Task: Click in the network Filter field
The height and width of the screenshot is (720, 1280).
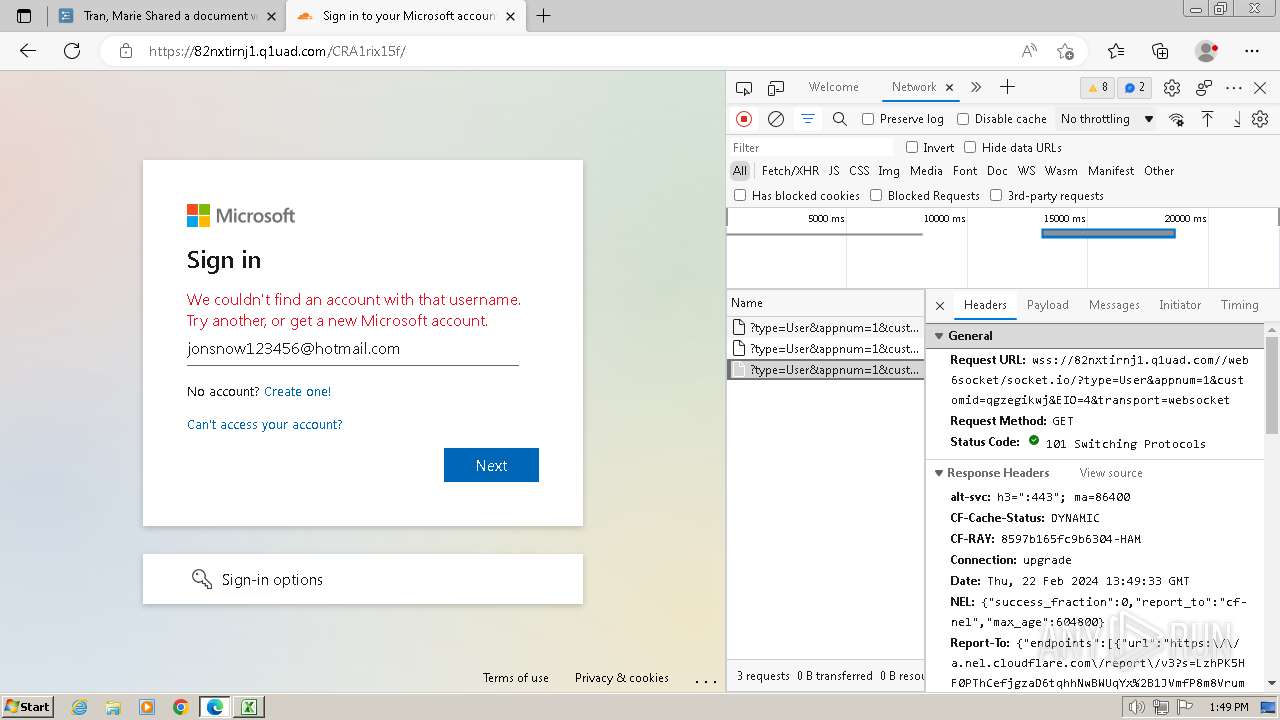Action: click(x=811, y=147)
